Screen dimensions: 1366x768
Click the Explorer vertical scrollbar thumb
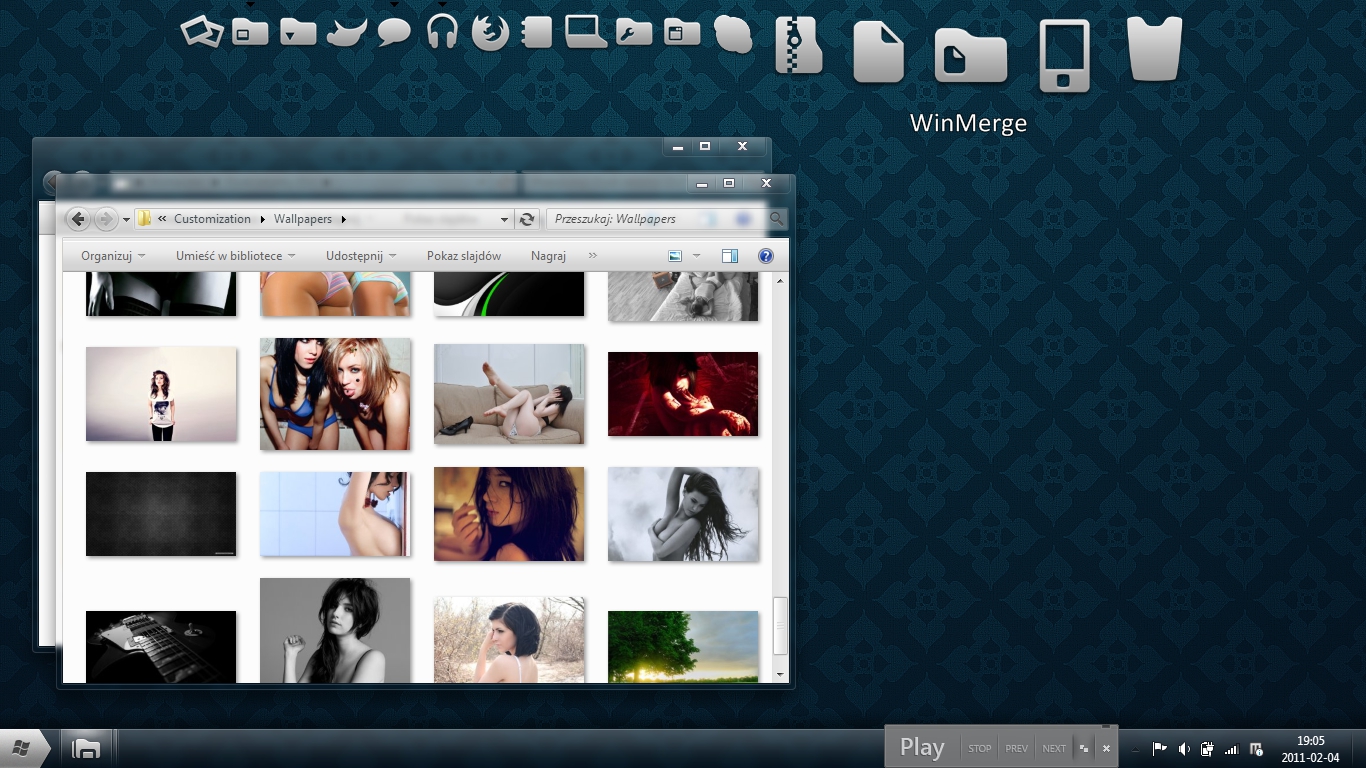point(781,627)
